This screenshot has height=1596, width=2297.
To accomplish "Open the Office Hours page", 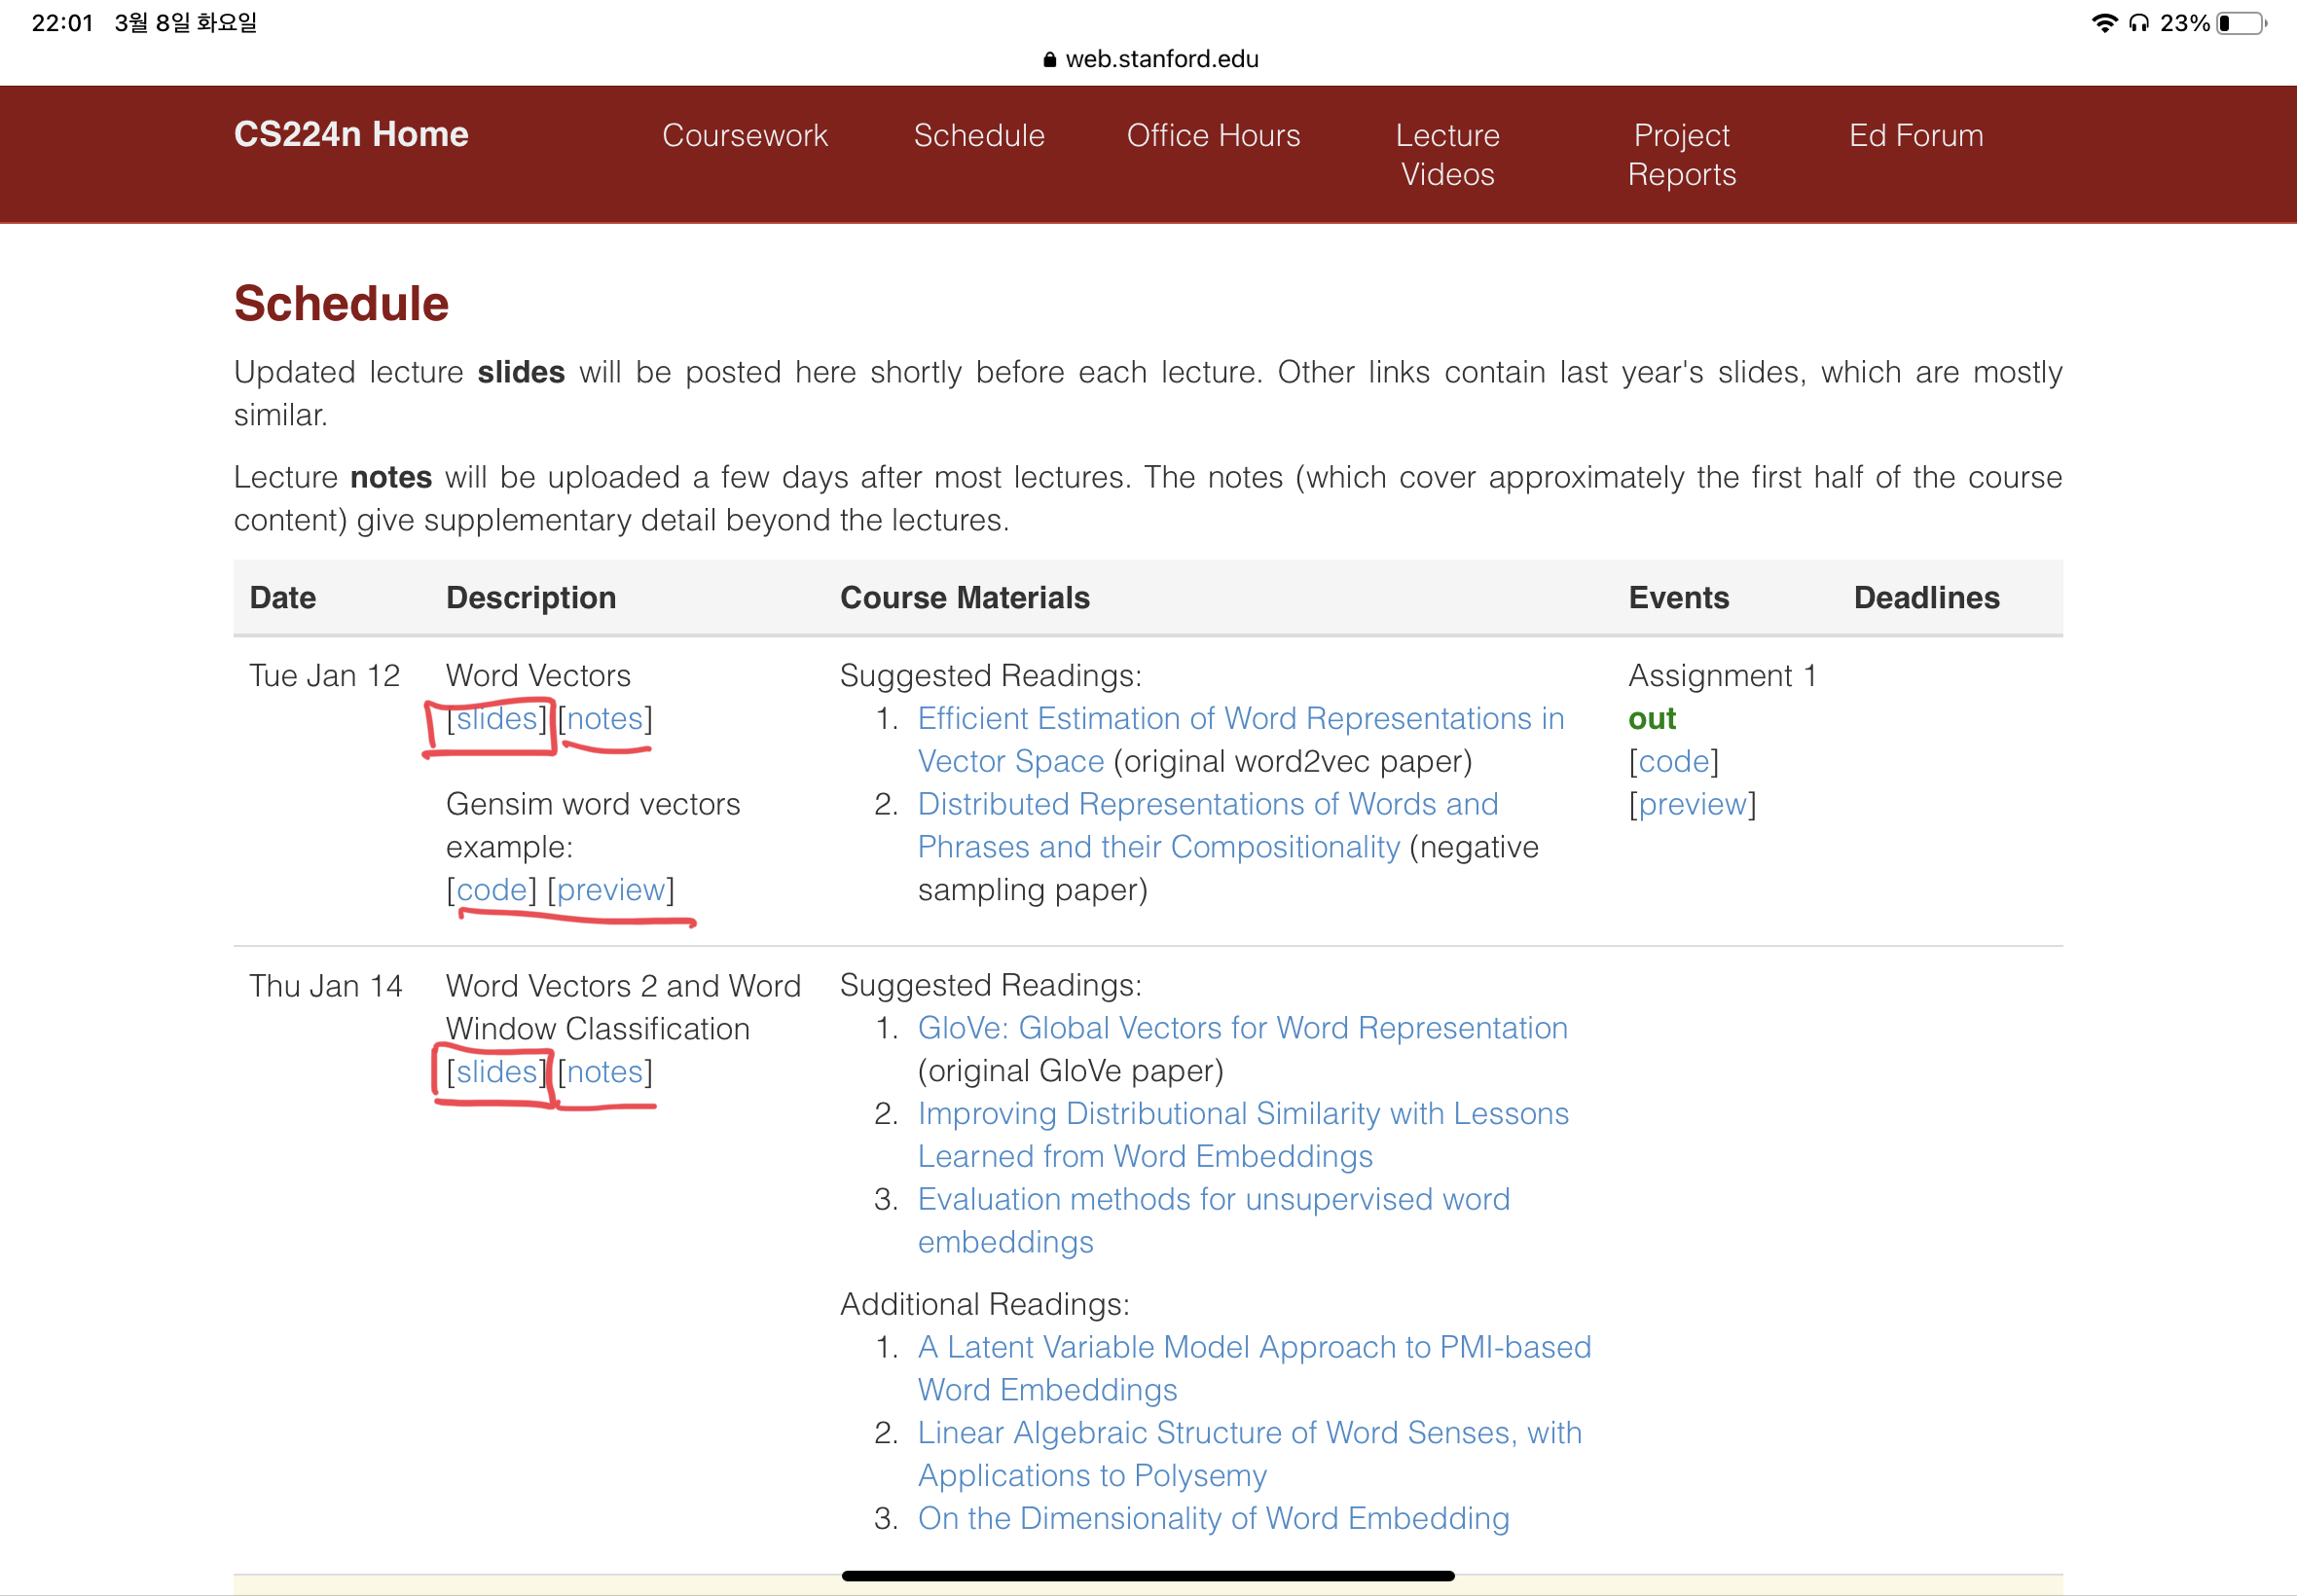I will click(1213, 136).
